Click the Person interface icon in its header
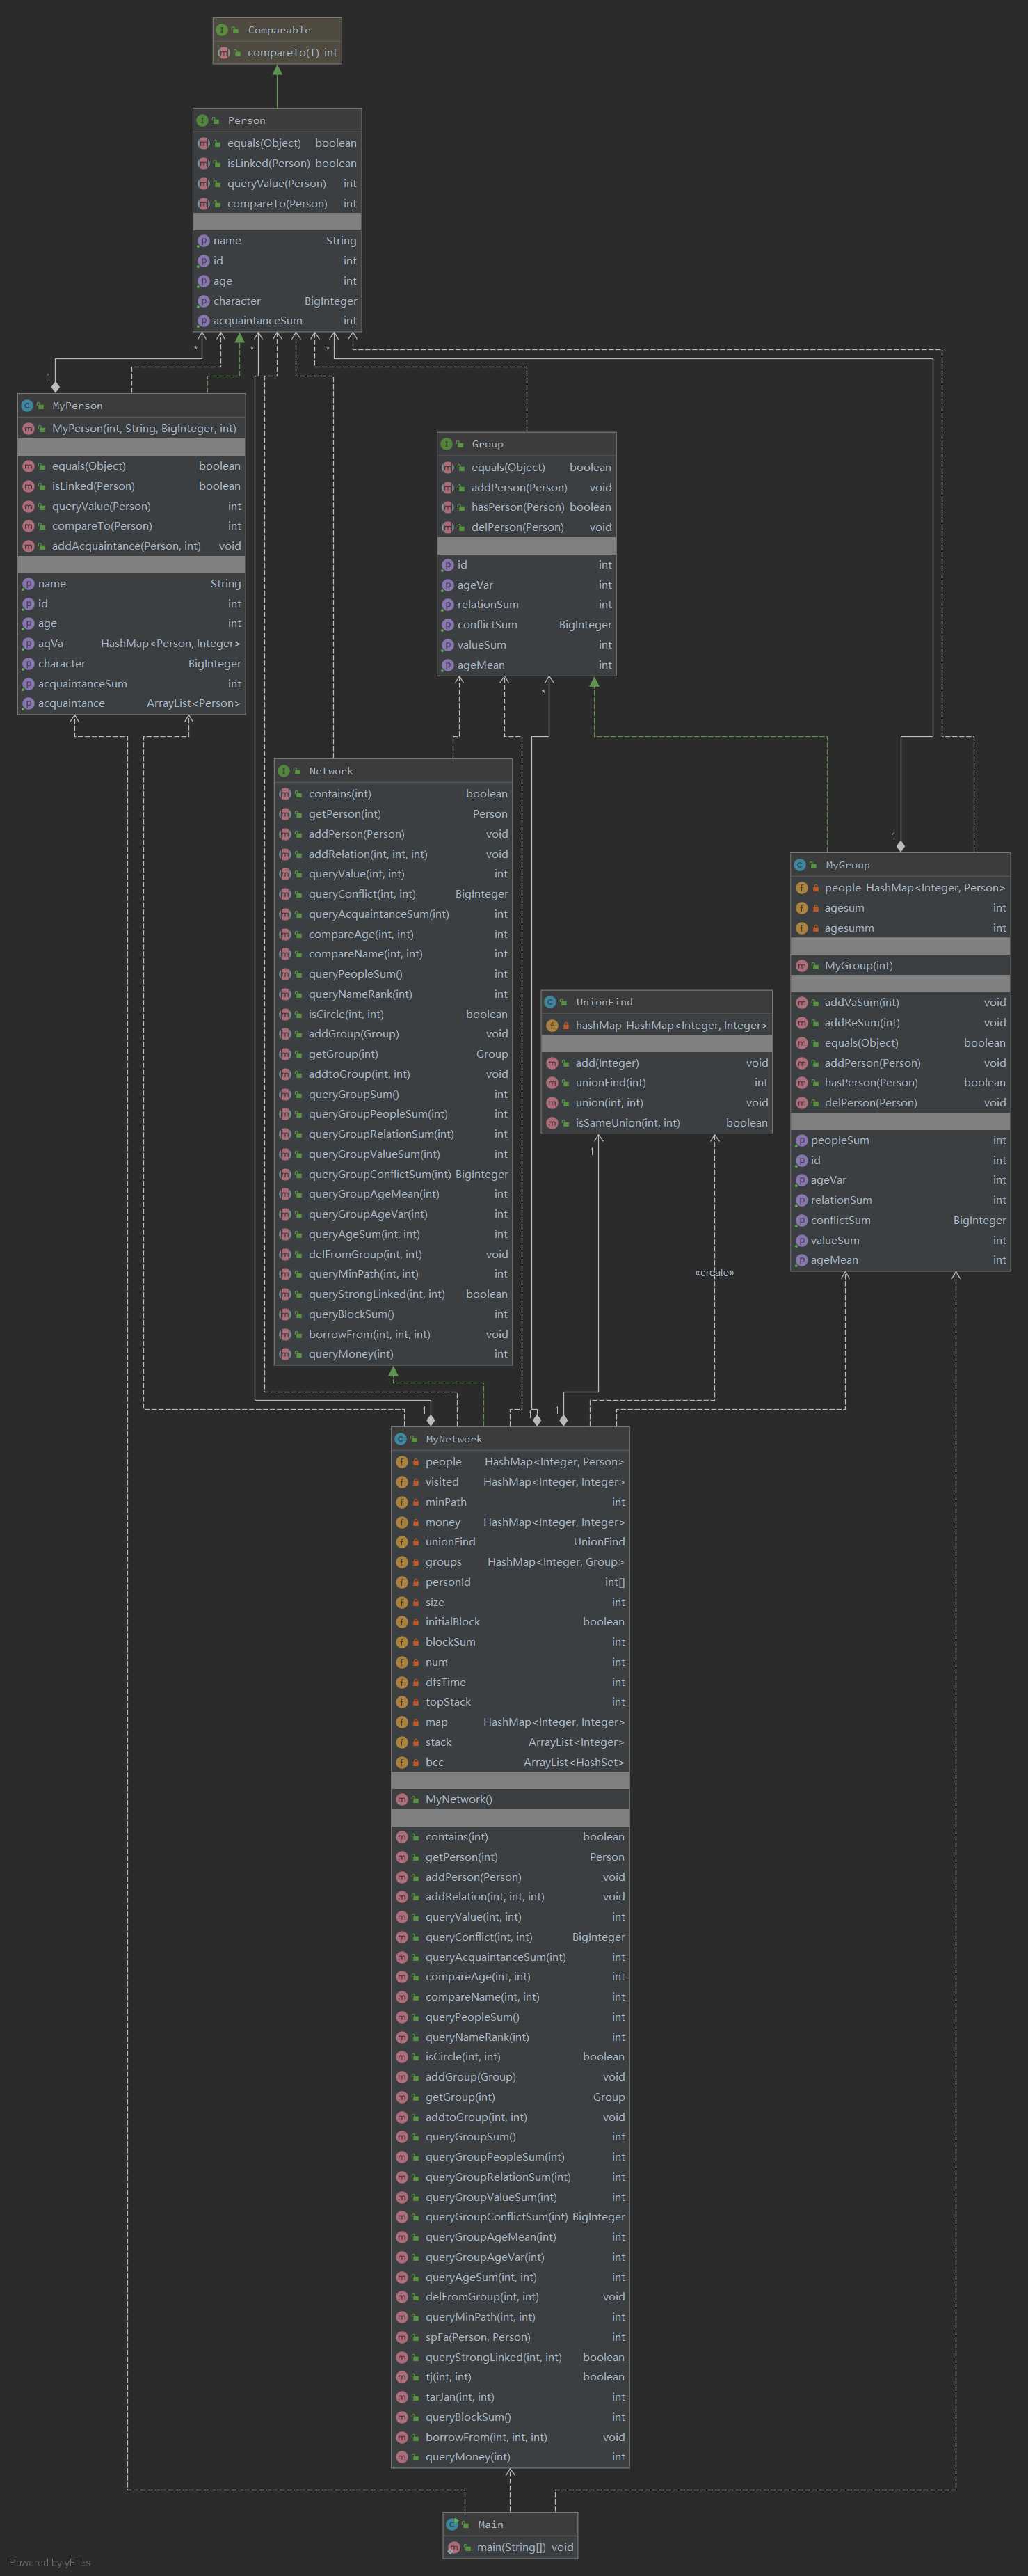 [202, 120]
